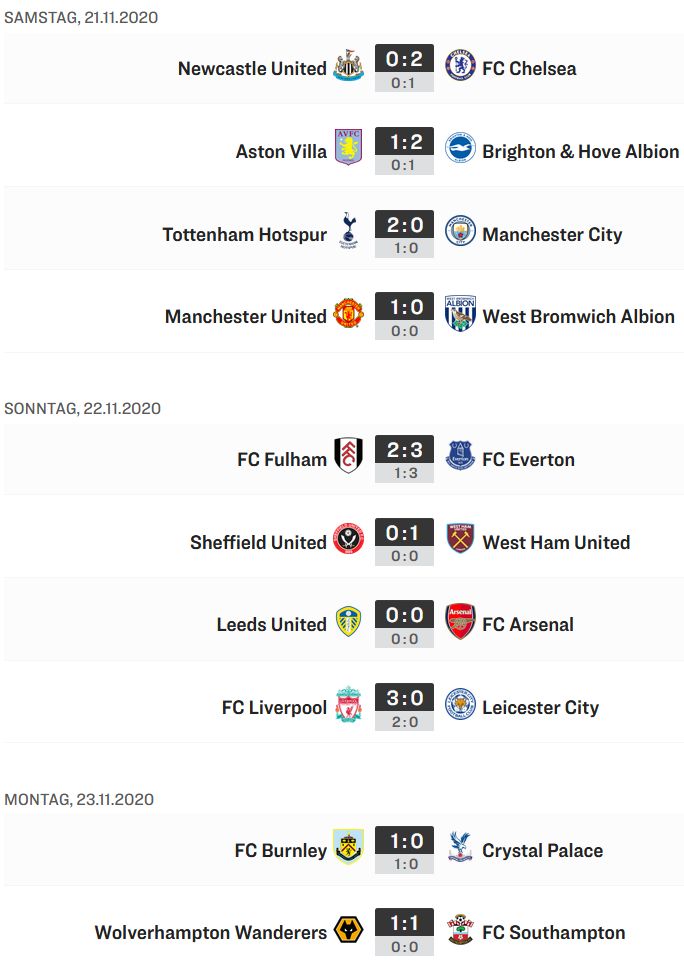Open the 2:3 Fulham vs Everton score
The width and height of the screenshot is (684, 967).
404,450
